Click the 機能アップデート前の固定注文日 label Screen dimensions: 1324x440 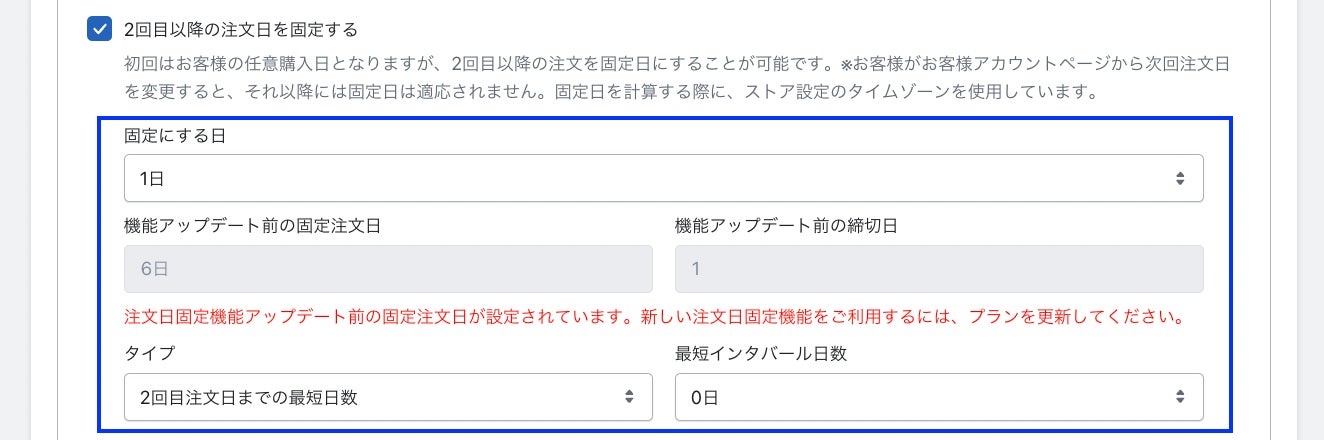click(252, 225)
